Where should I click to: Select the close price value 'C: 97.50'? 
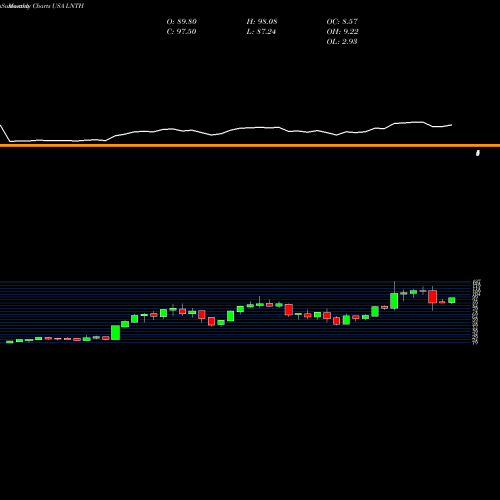click(181, 32)
